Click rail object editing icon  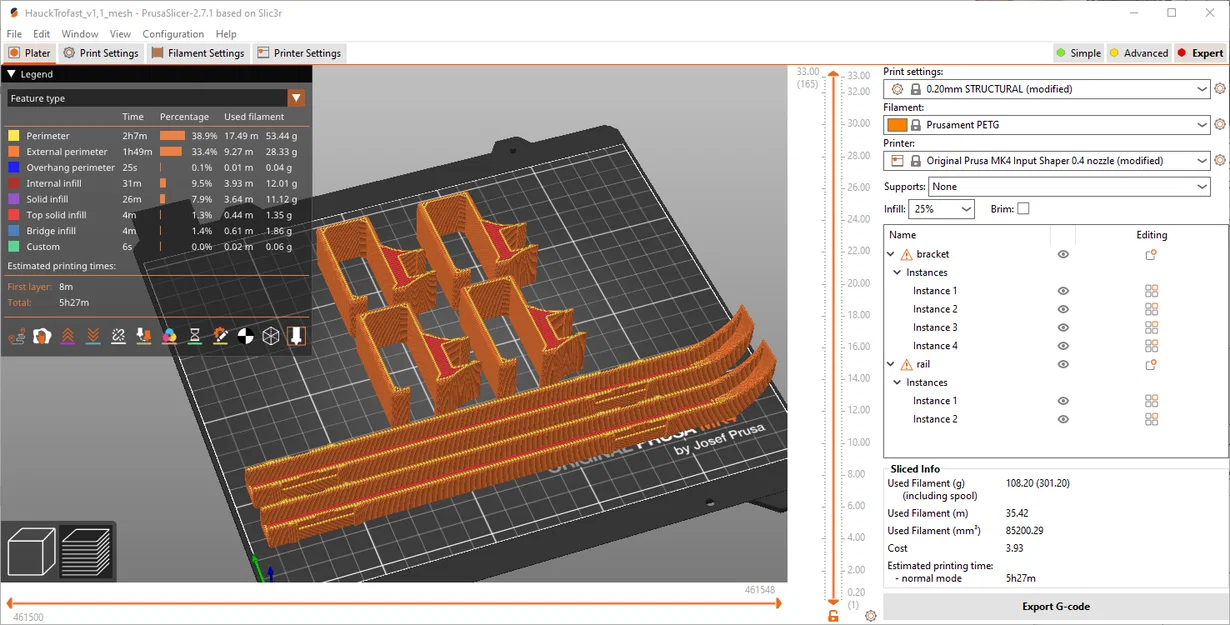pyautogui.click(x=1151, y=365)
